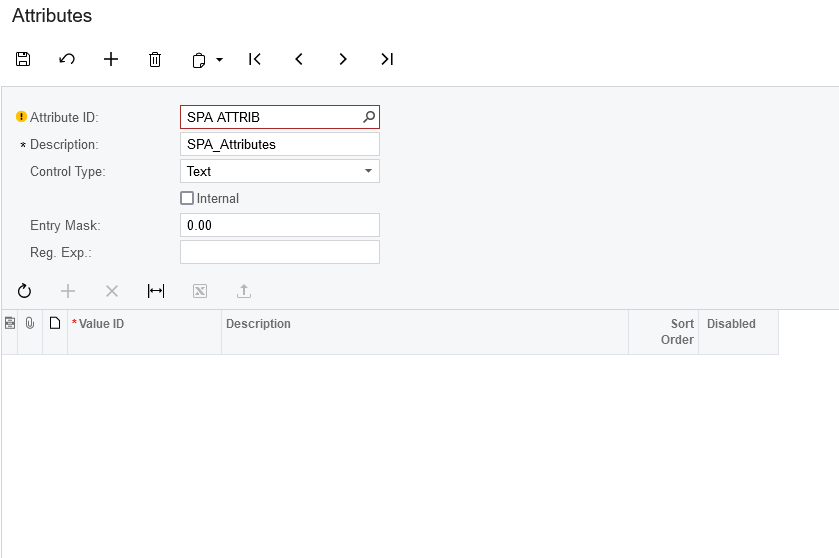Focus the Entry Mask input field
The image size is (839, 558).
[x=279, y=225]
